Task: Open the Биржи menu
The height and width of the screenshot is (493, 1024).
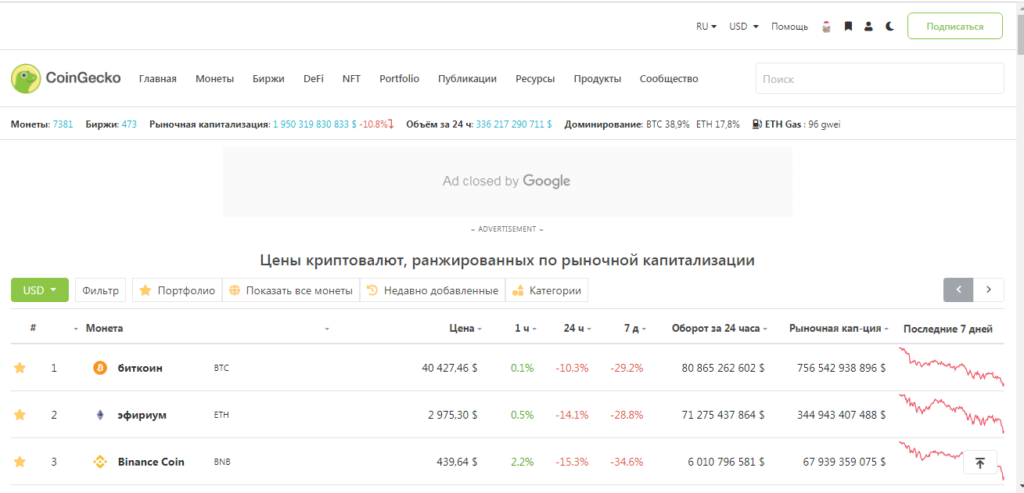Action: click(268, 79)
